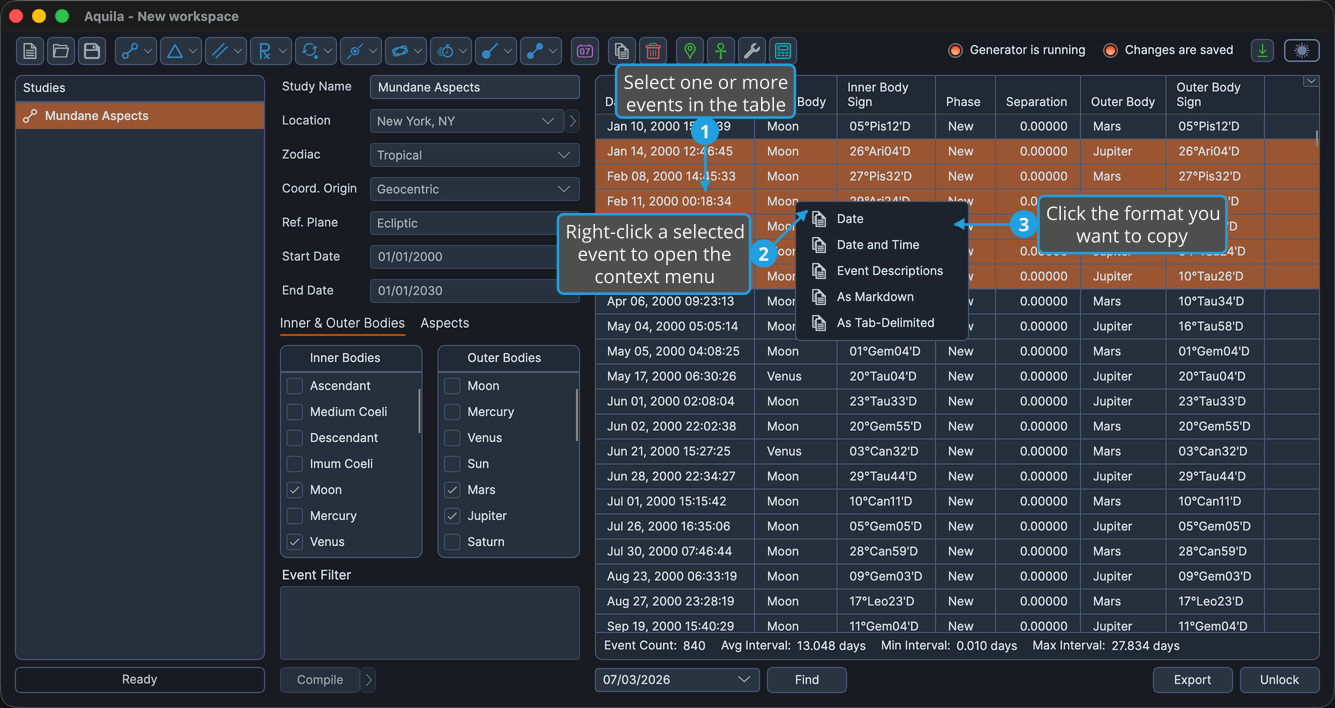Click copy icon beside Event Descriptions entry
The width and height of the screenshot is (1335, 708).
point(819,271)
